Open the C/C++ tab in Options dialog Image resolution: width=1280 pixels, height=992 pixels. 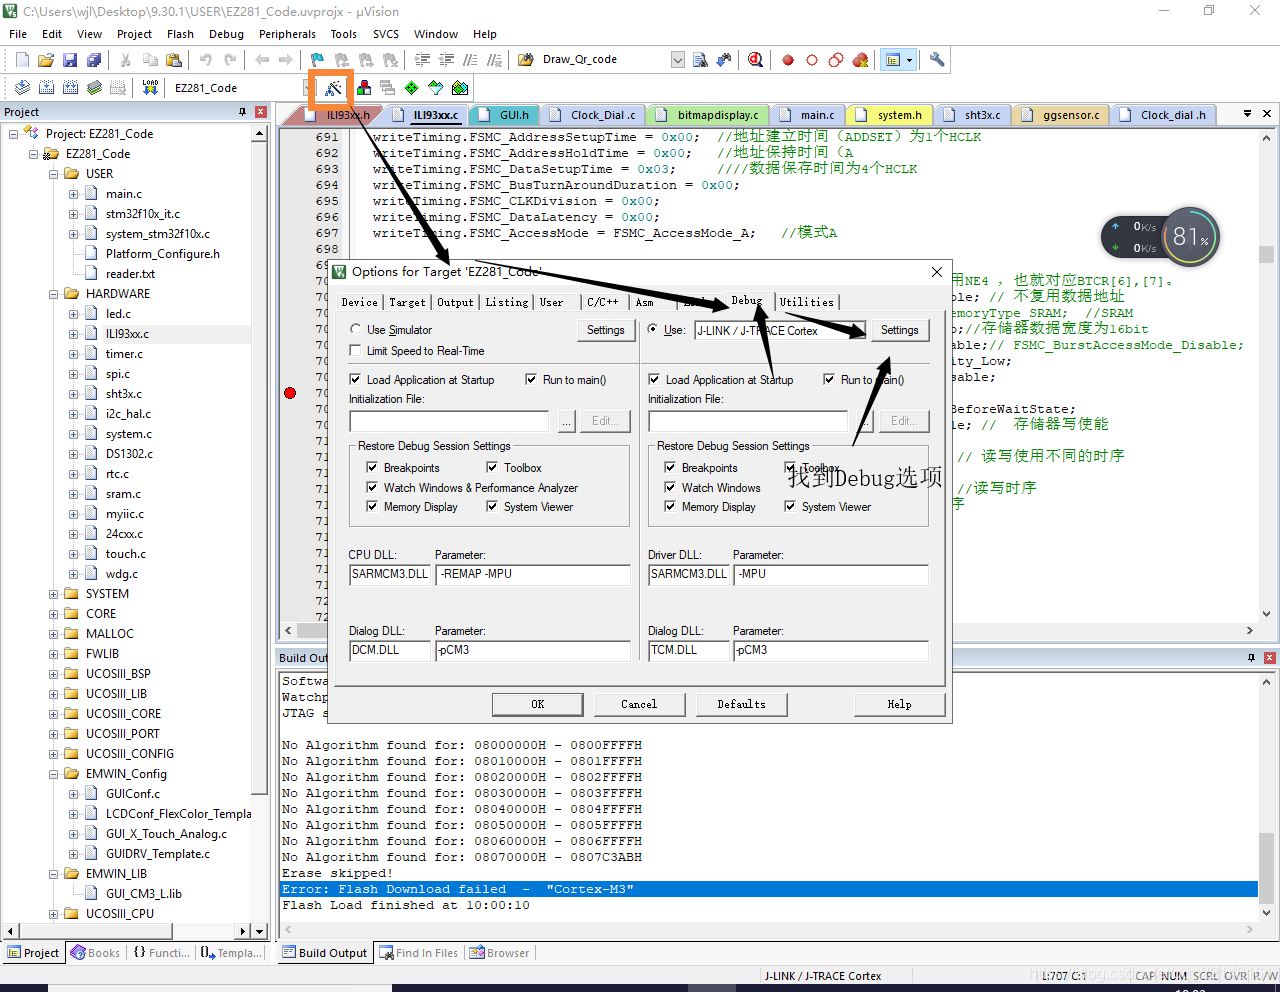tap(603, 302)
